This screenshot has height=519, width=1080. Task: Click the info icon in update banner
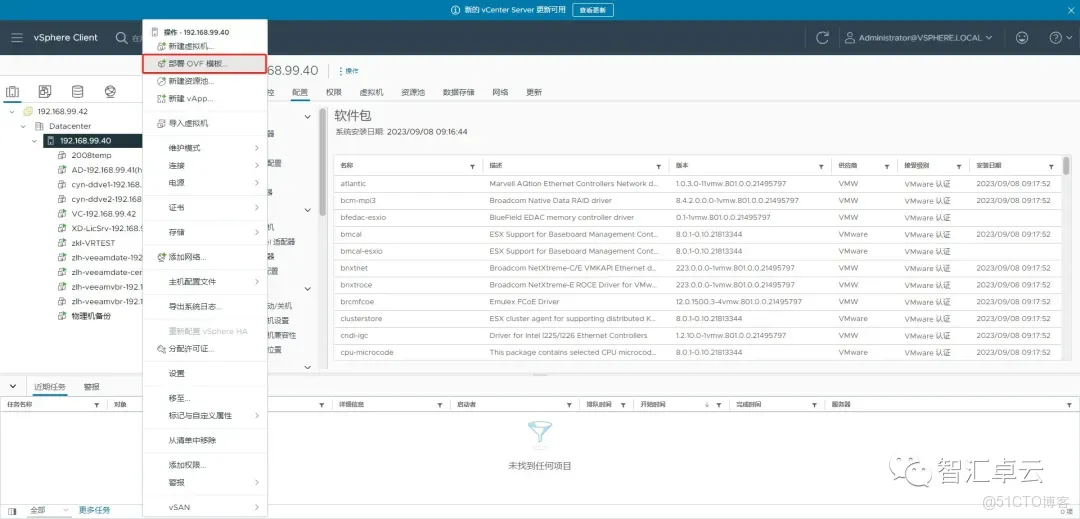pos(455,10)
